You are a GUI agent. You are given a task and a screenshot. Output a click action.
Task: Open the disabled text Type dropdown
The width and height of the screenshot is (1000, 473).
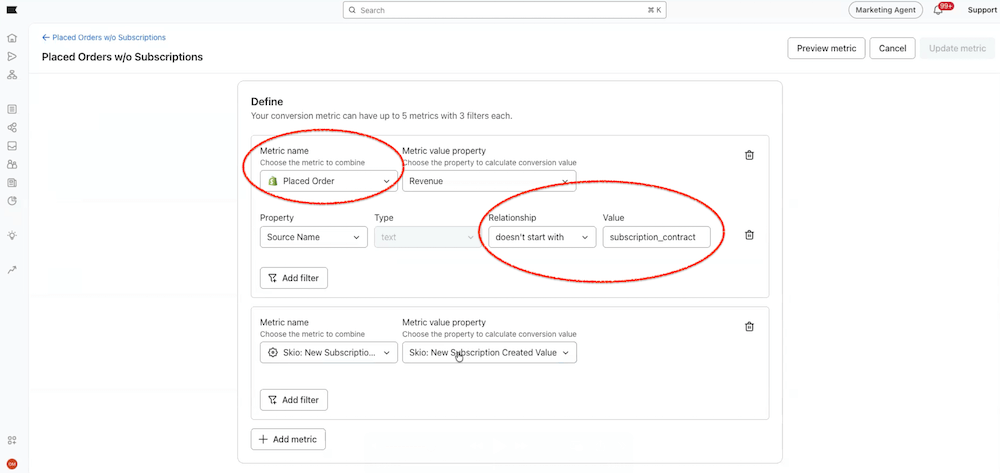pyautogui.click(x=428, y=237)
